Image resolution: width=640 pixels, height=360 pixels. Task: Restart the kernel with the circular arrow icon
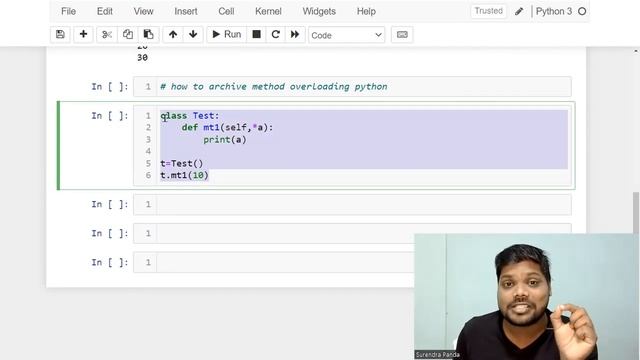tap(276, 35)
